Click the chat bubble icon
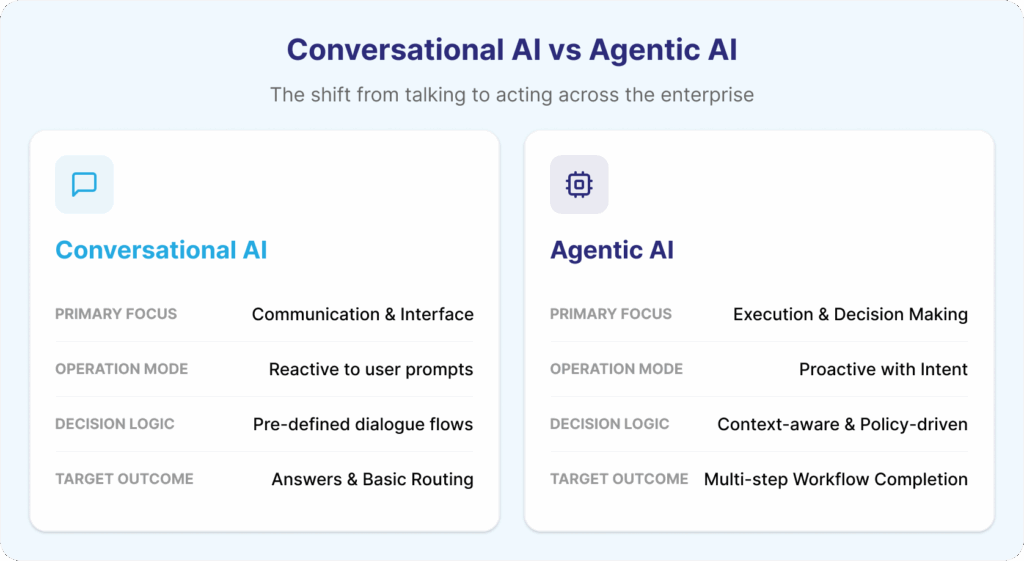Screen dimensions: 1024x561 (x=84, y=185)
